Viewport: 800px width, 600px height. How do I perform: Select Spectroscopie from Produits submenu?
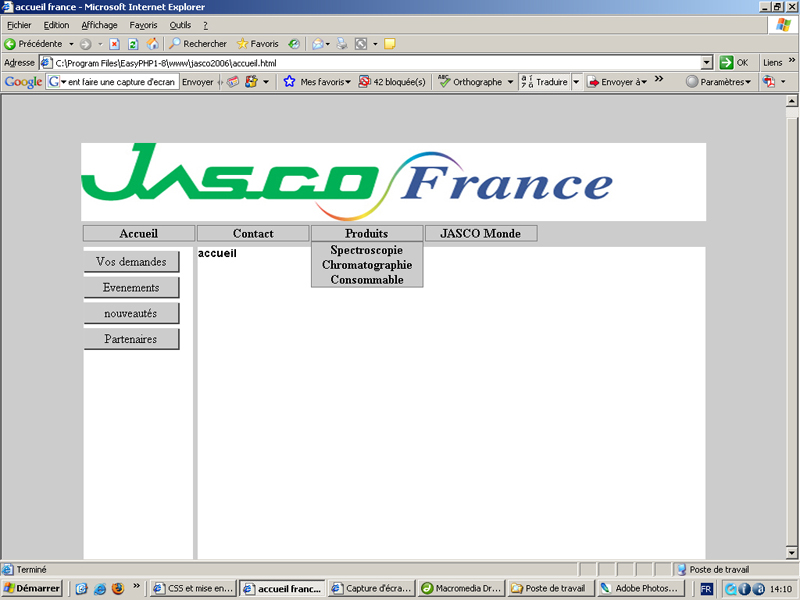coord(367,250)
